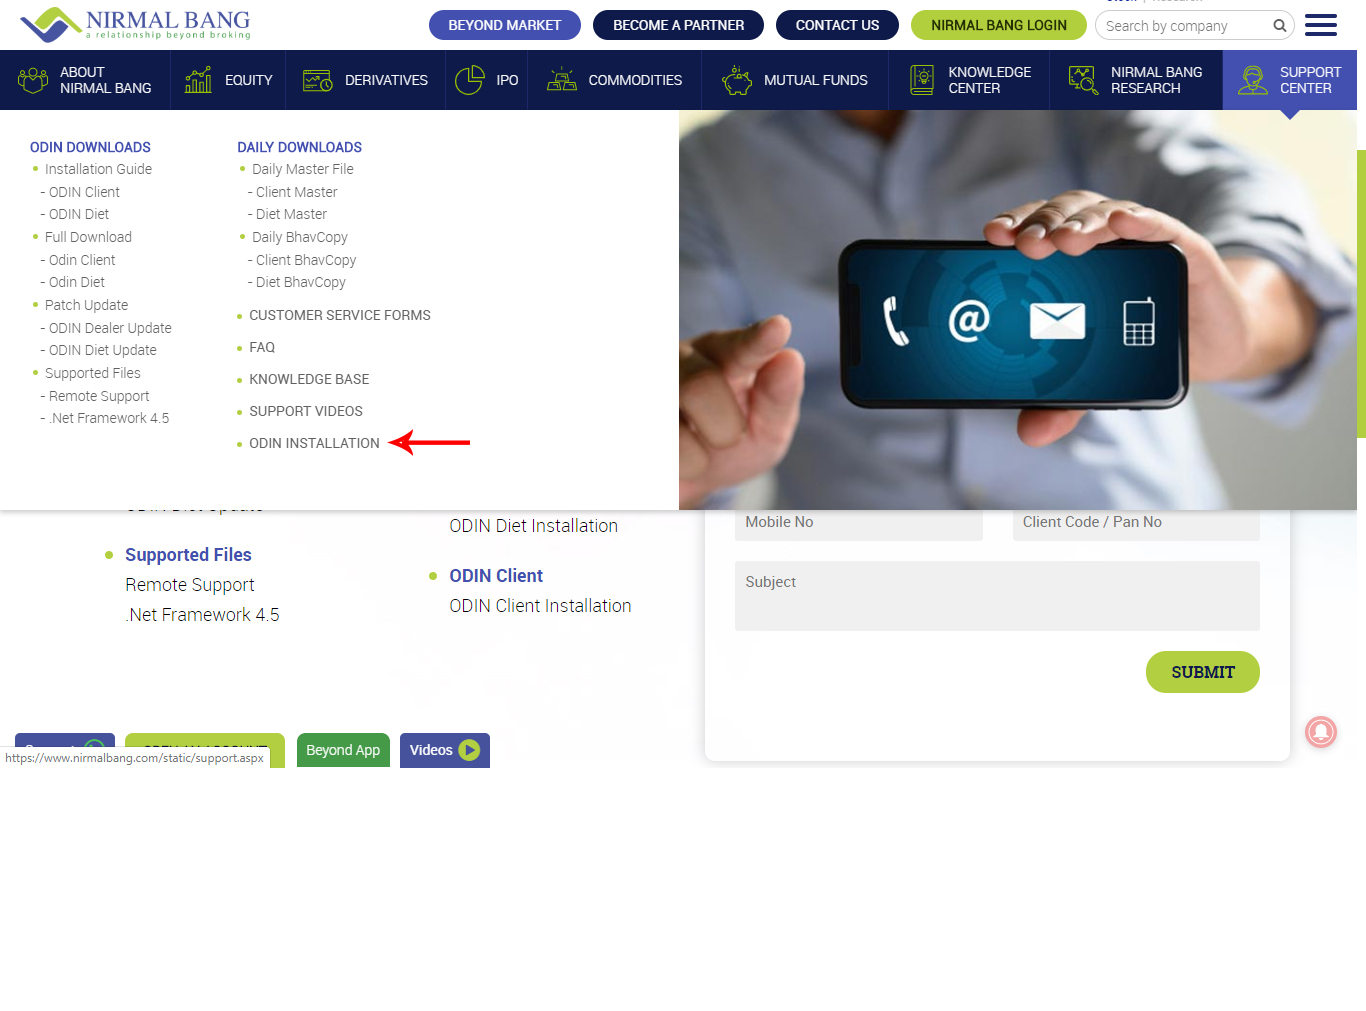This screenshot has width=1366, height=1011.
Task: Open the hamburger menu icon
Action: [1320, 26]
